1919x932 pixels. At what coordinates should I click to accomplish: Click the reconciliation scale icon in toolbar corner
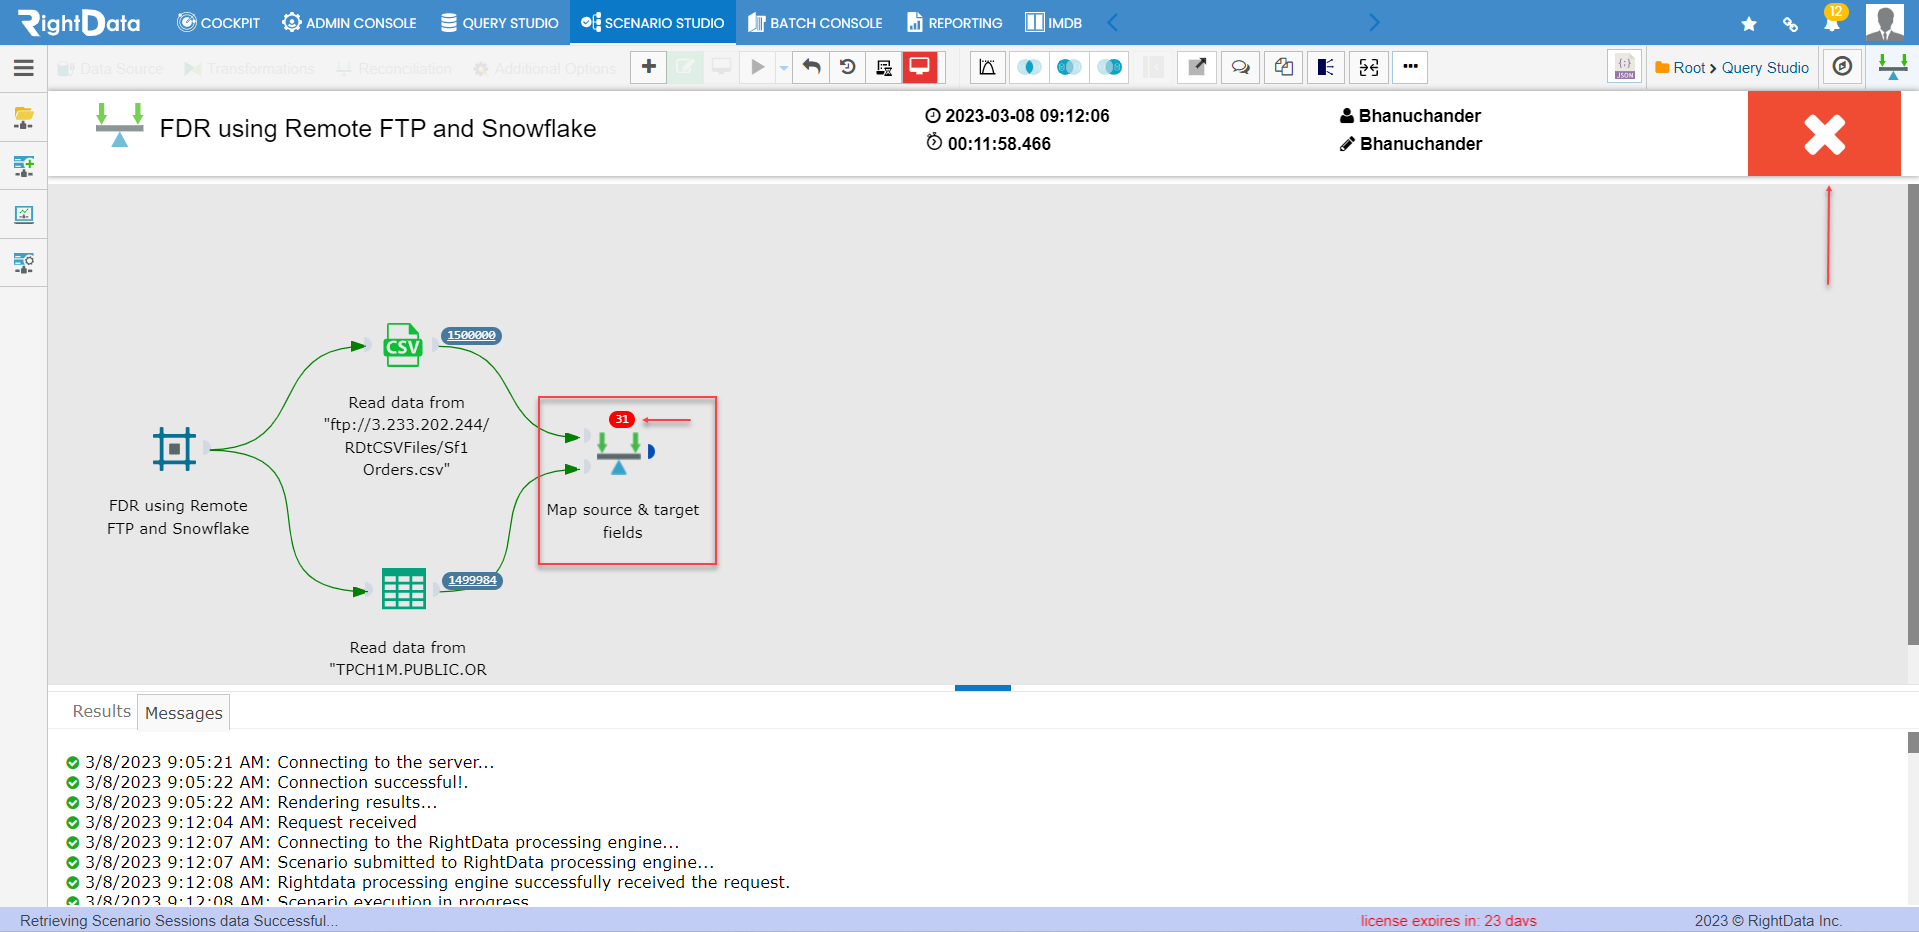click(x=1892, y=67)
